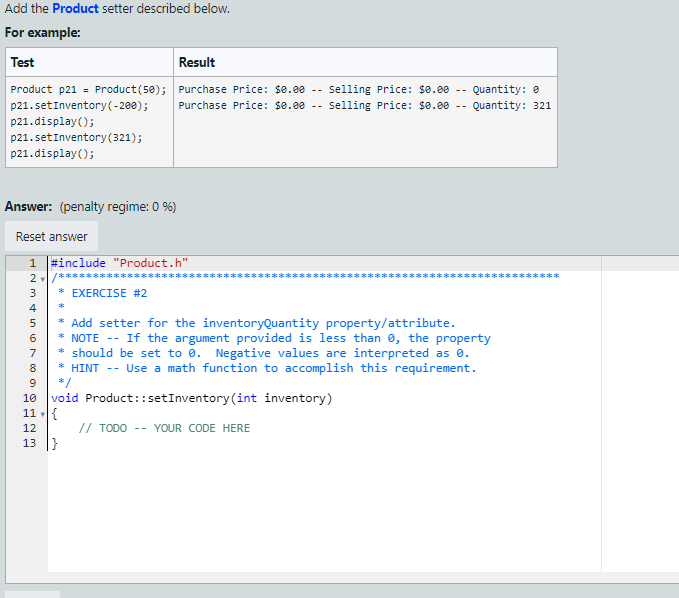Click the 'should be set to 0' comment line
This screenshot has height=598, width=679.
[x=263, y=353]
